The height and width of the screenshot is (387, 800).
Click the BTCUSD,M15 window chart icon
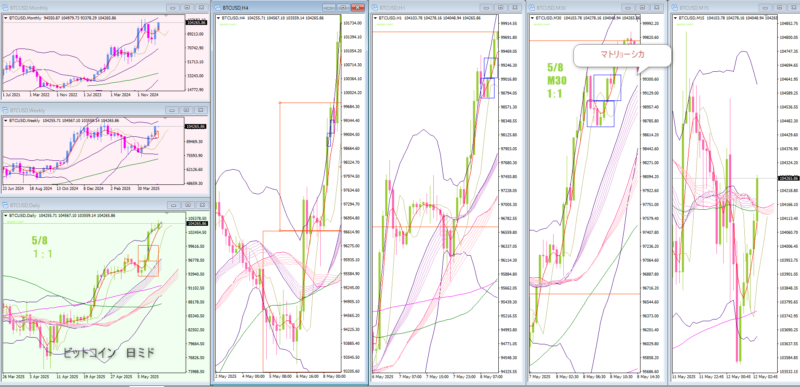click(x=675, y=7)
